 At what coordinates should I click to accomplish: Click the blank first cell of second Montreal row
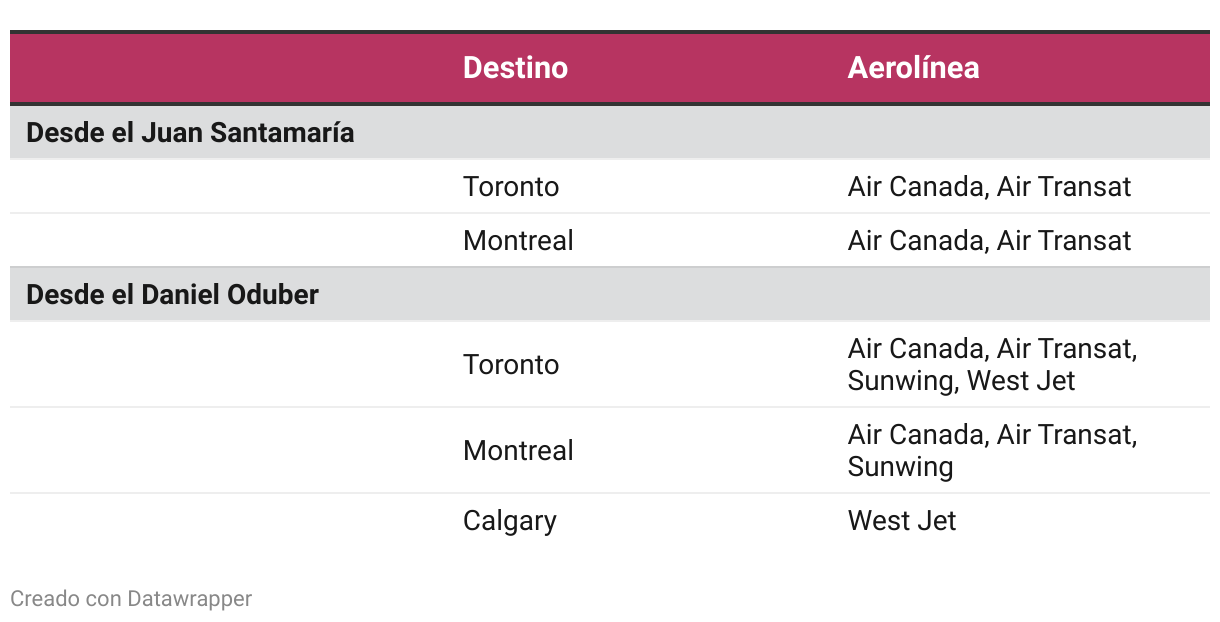(228, 450)
